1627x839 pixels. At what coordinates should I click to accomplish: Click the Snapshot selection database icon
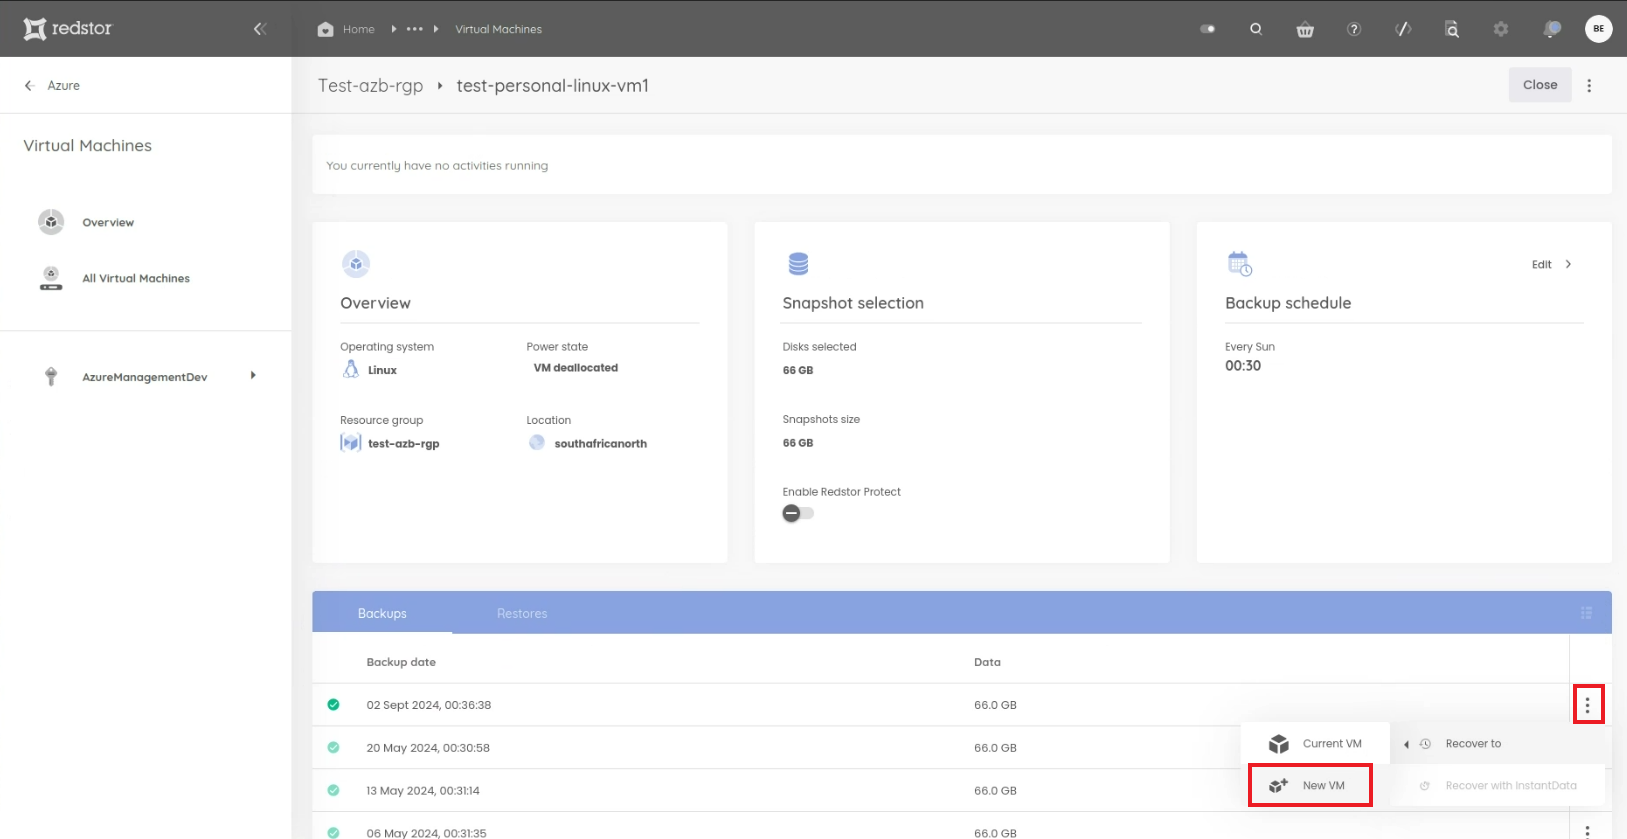pyautogui.click(x=798, y=264)
